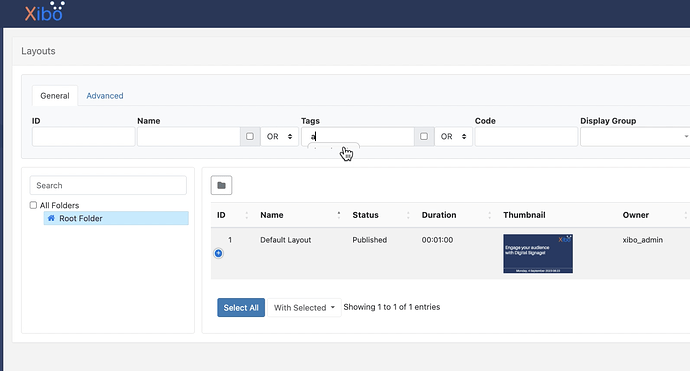Select the Root Folder tree item

(116, 218)
